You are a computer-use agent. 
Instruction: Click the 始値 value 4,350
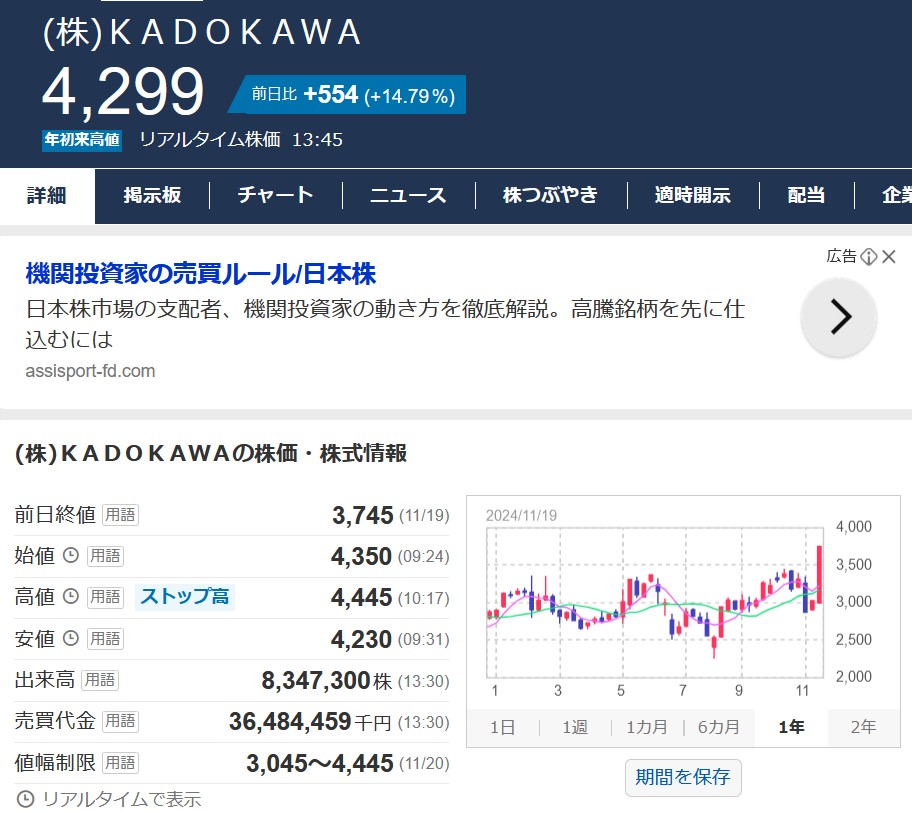pyautogui.click(x=361, y=557)
